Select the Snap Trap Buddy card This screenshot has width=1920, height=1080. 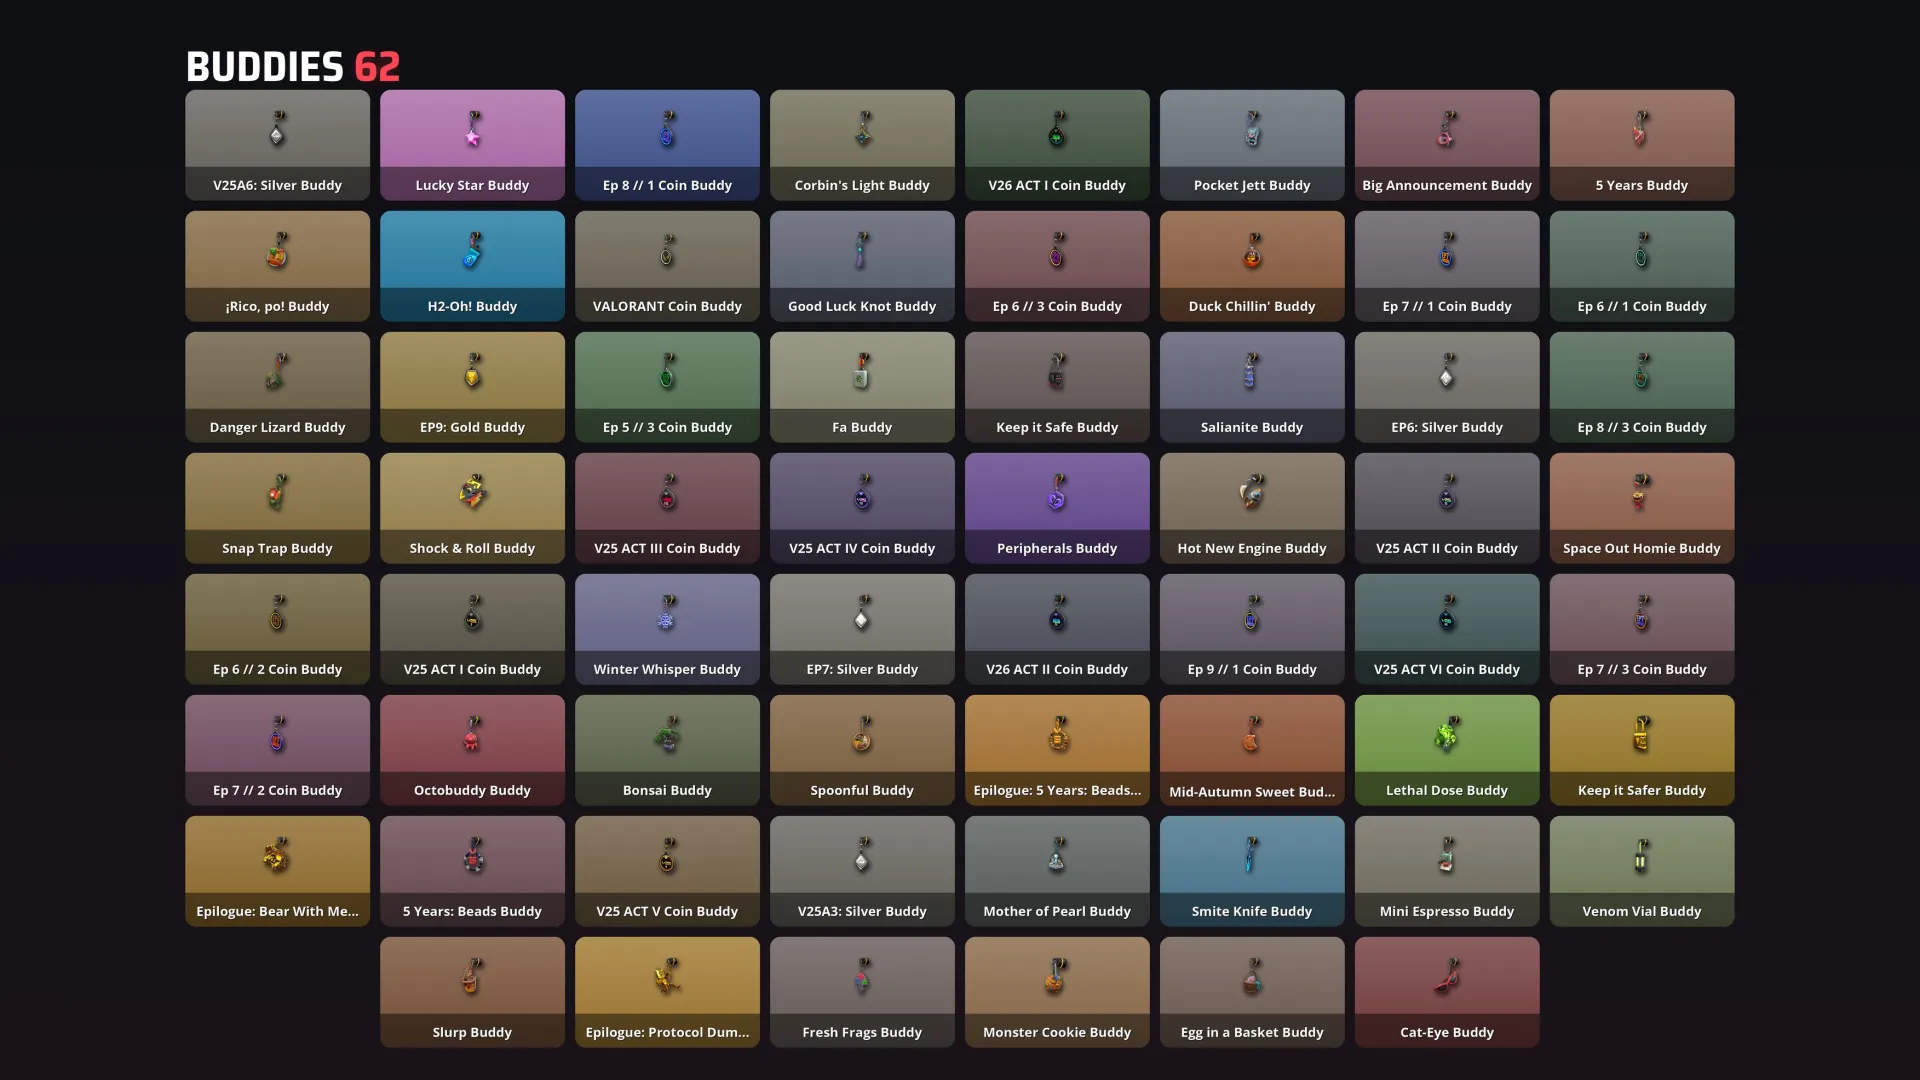coord(277,508)
